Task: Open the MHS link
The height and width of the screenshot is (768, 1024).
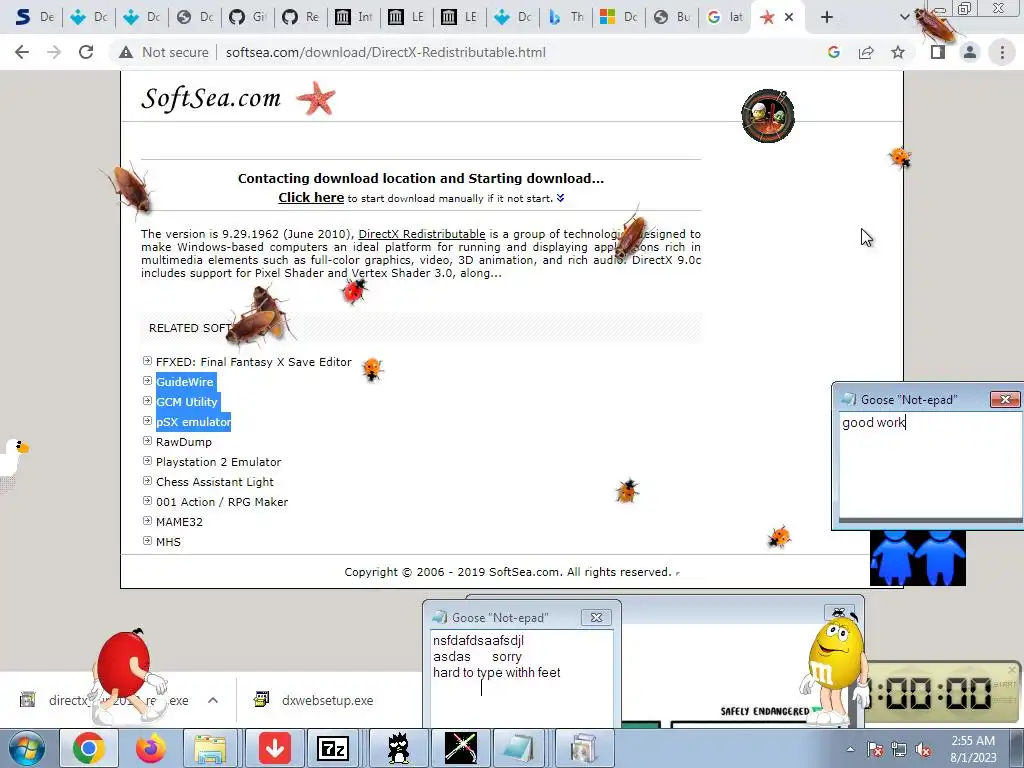Action: click(x=168, y=542)
